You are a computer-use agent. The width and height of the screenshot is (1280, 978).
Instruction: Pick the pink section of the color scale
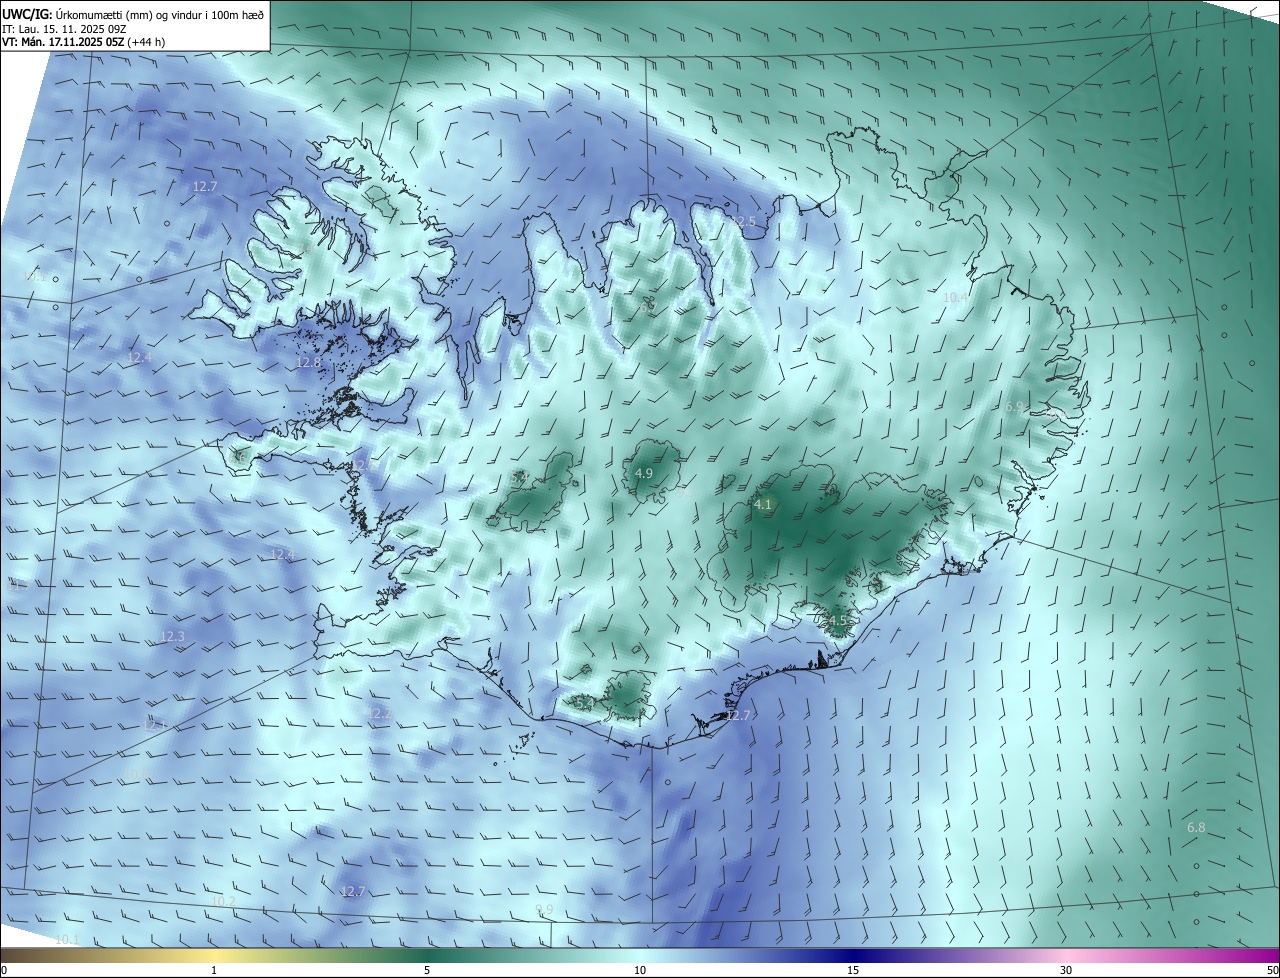click(1066, 955)
